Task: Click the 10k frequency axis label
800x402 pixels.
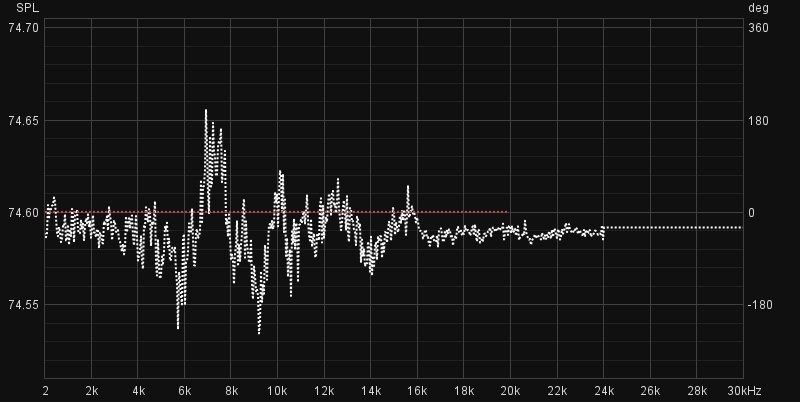Action: tap(277, 391)
